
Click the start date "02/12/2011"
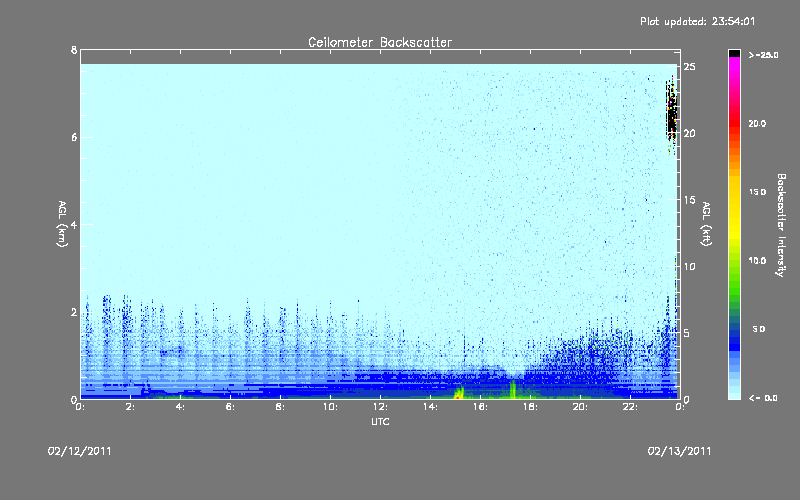point(80,451)
